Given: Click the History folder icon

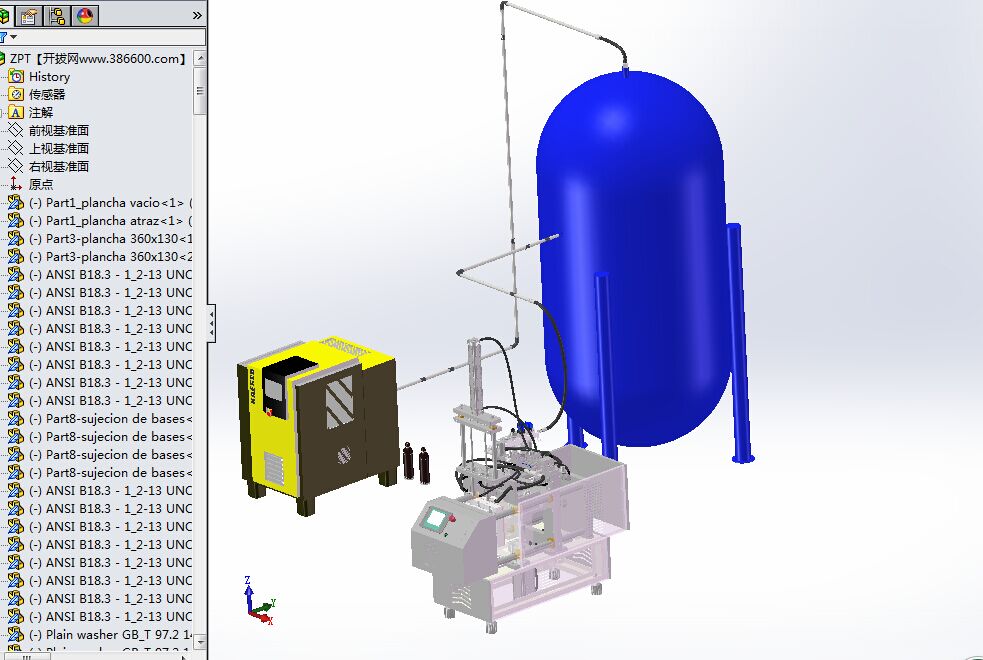Looking at the screenshot, I should tap(16, 77).
